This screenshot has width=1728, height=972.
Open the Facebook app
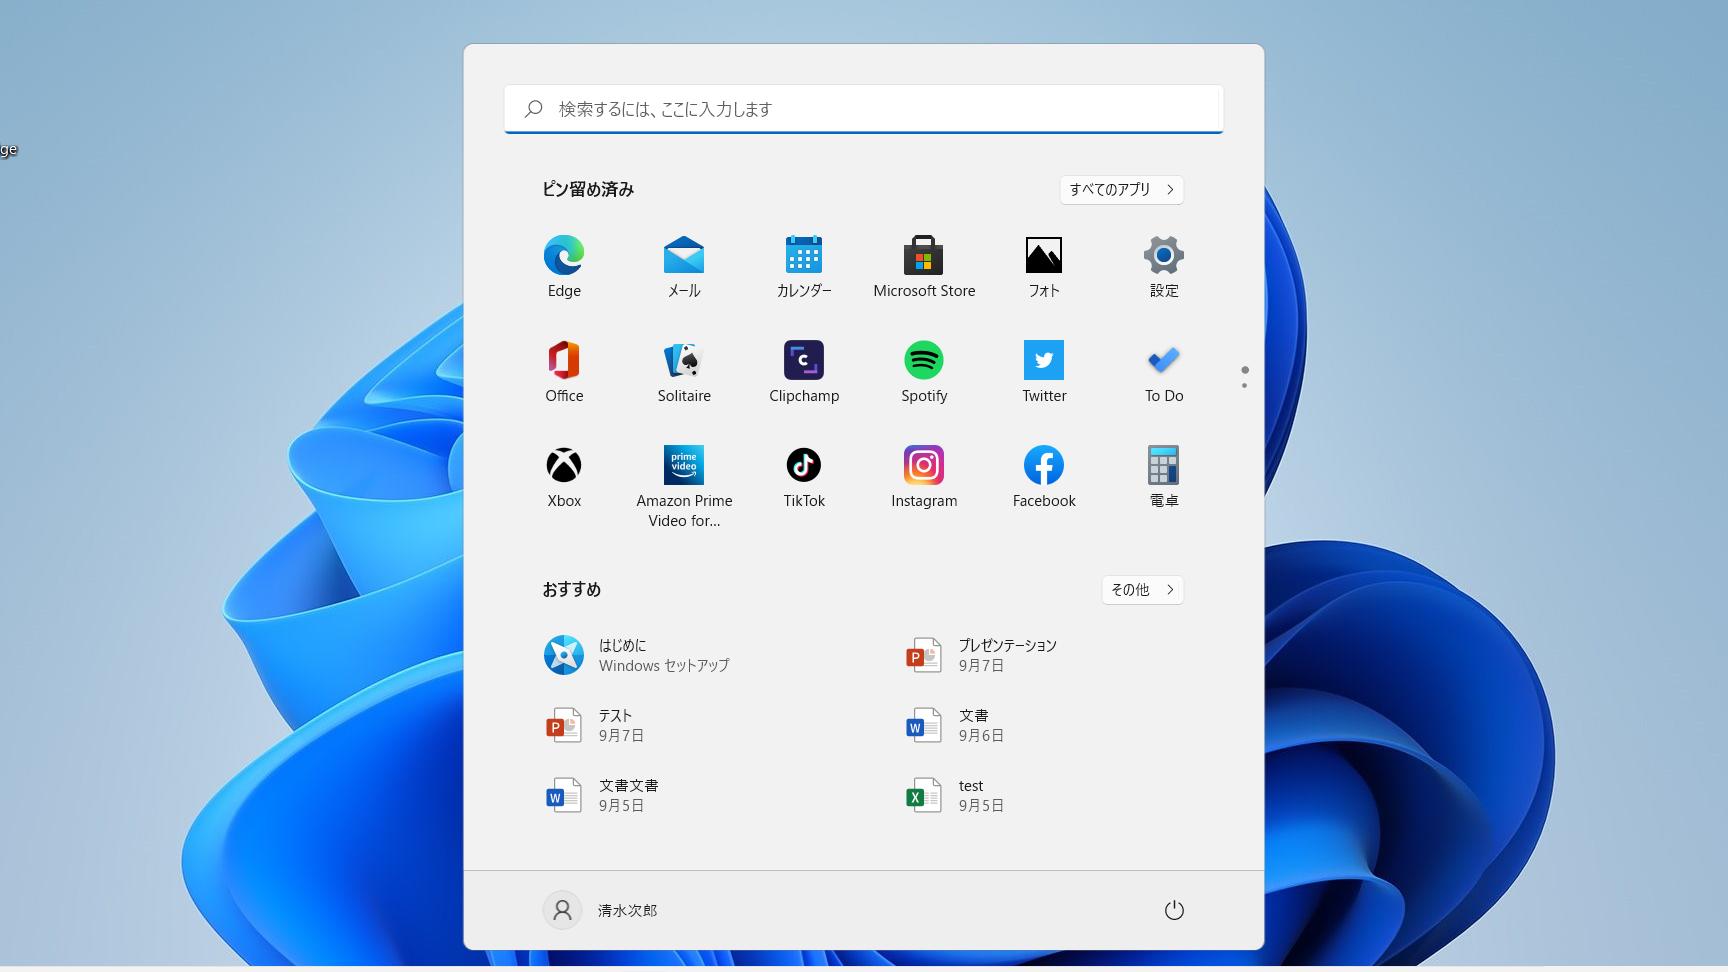click(1044, 476)
